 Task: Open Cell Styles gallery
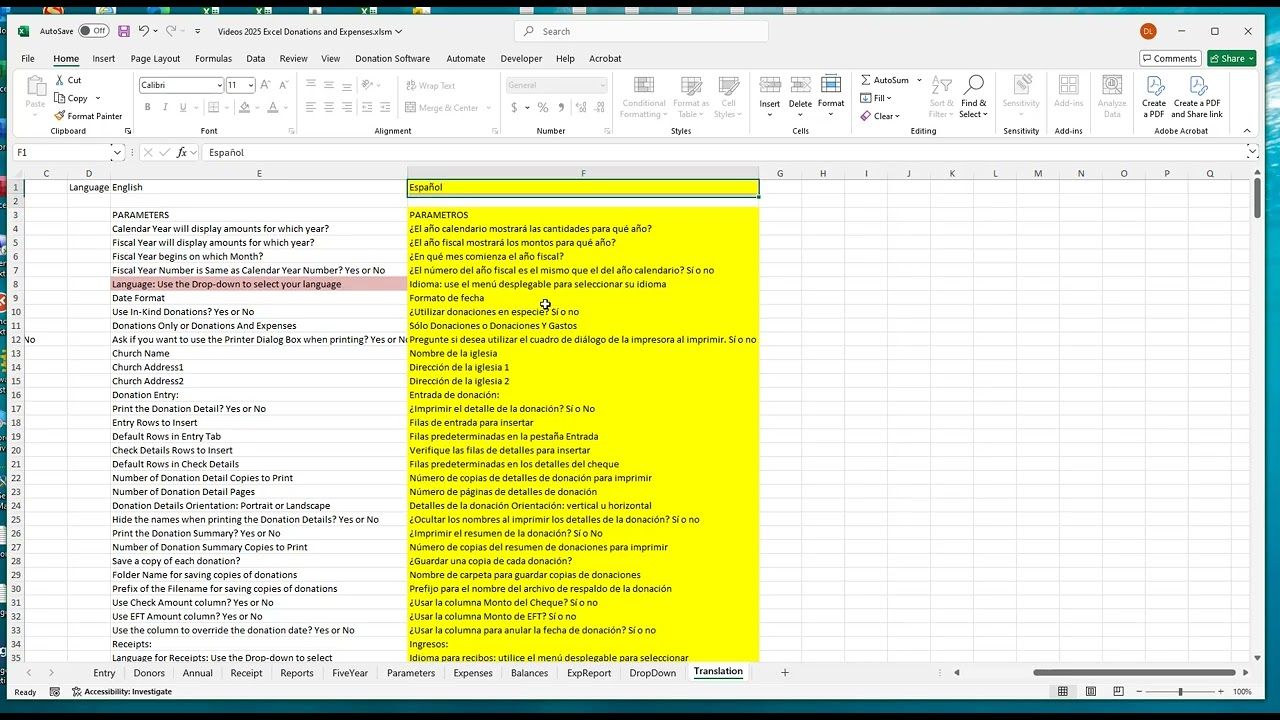click(728, 97)
